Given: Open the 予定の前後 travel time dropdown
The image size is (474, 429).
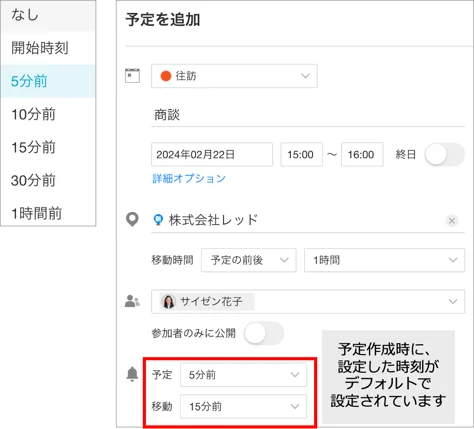Looking at the screenshot, I should (249, 260).
